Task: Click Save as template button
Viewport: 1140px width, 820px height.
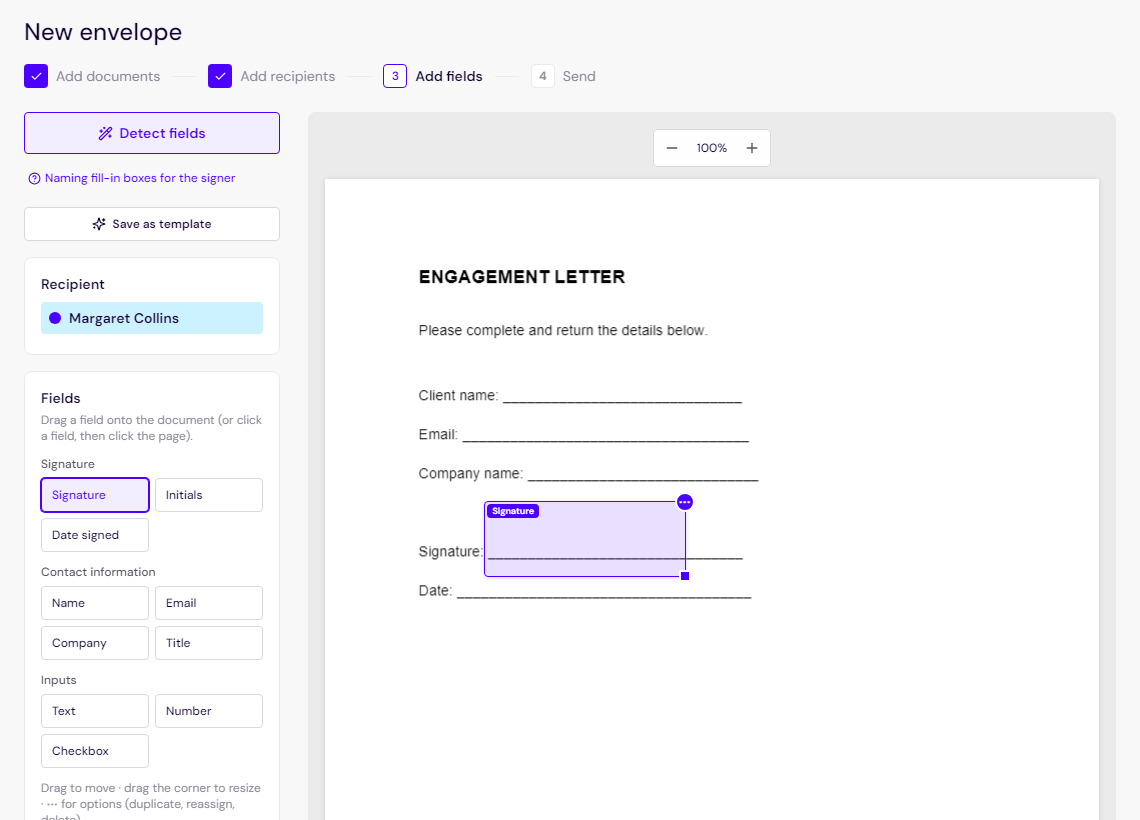Action: 152,224
